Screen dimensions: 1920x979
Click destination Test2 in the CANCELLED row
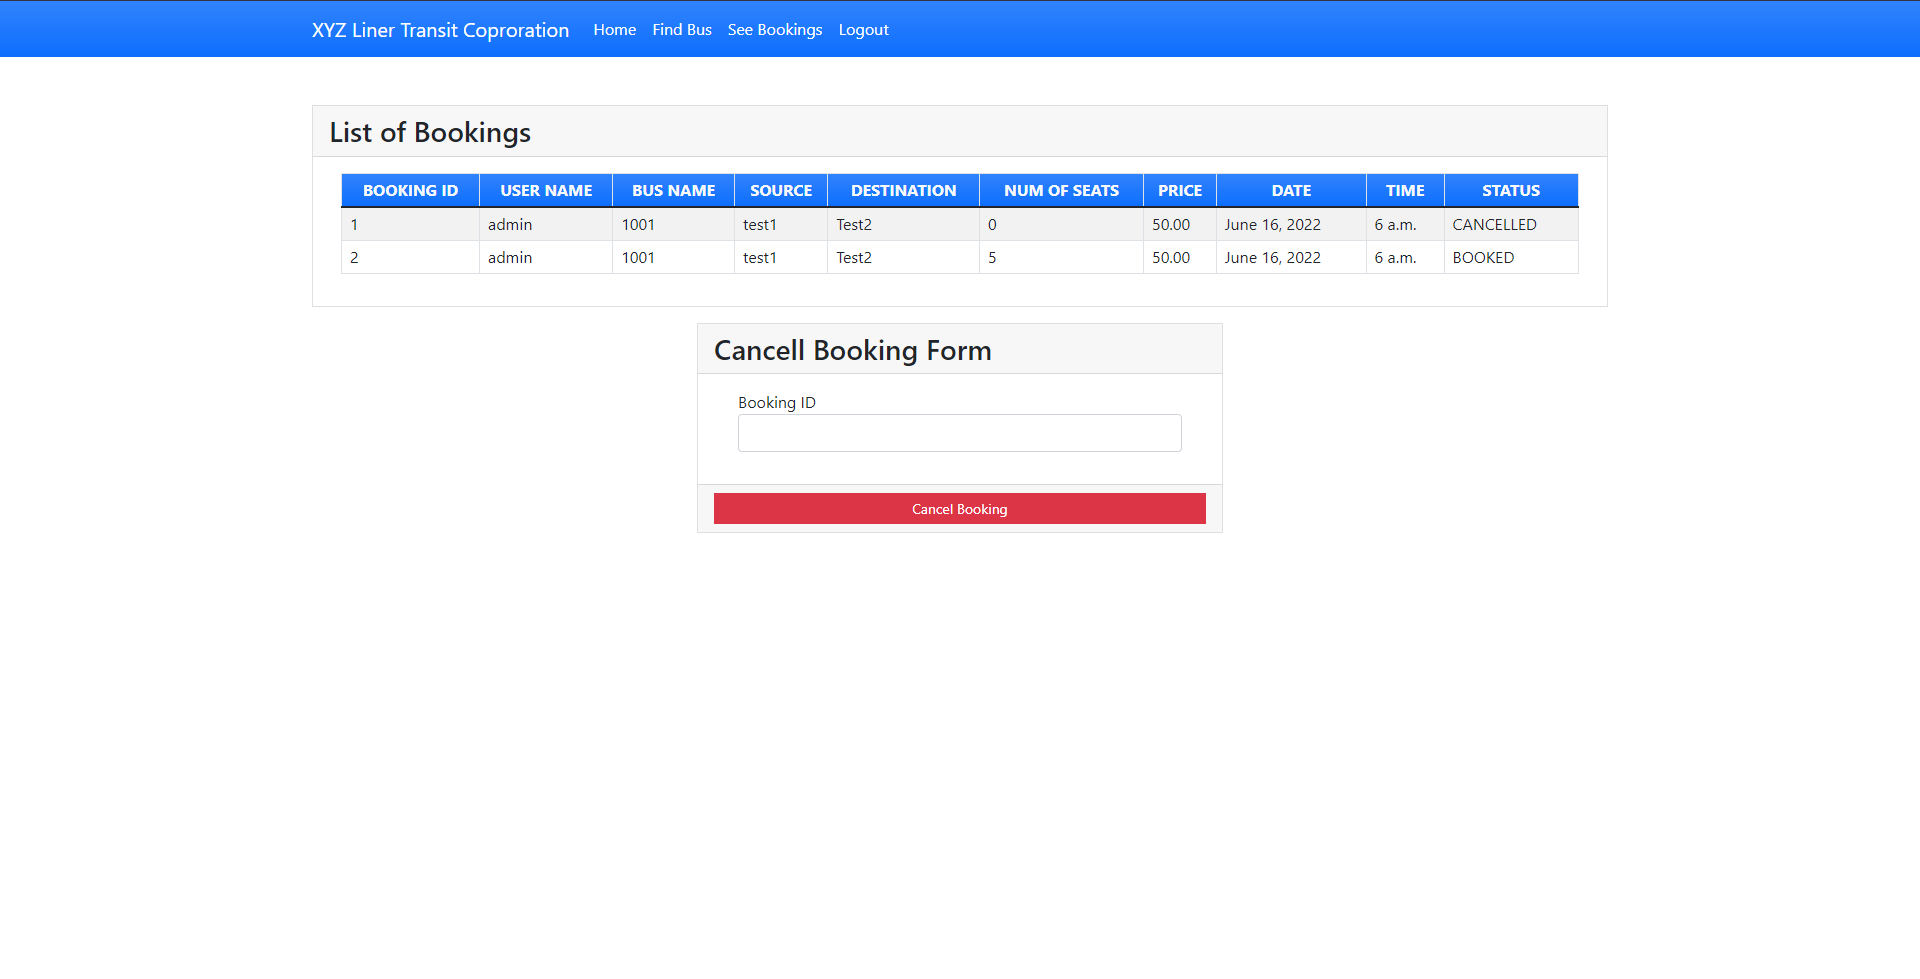click(x=904, y=225)
